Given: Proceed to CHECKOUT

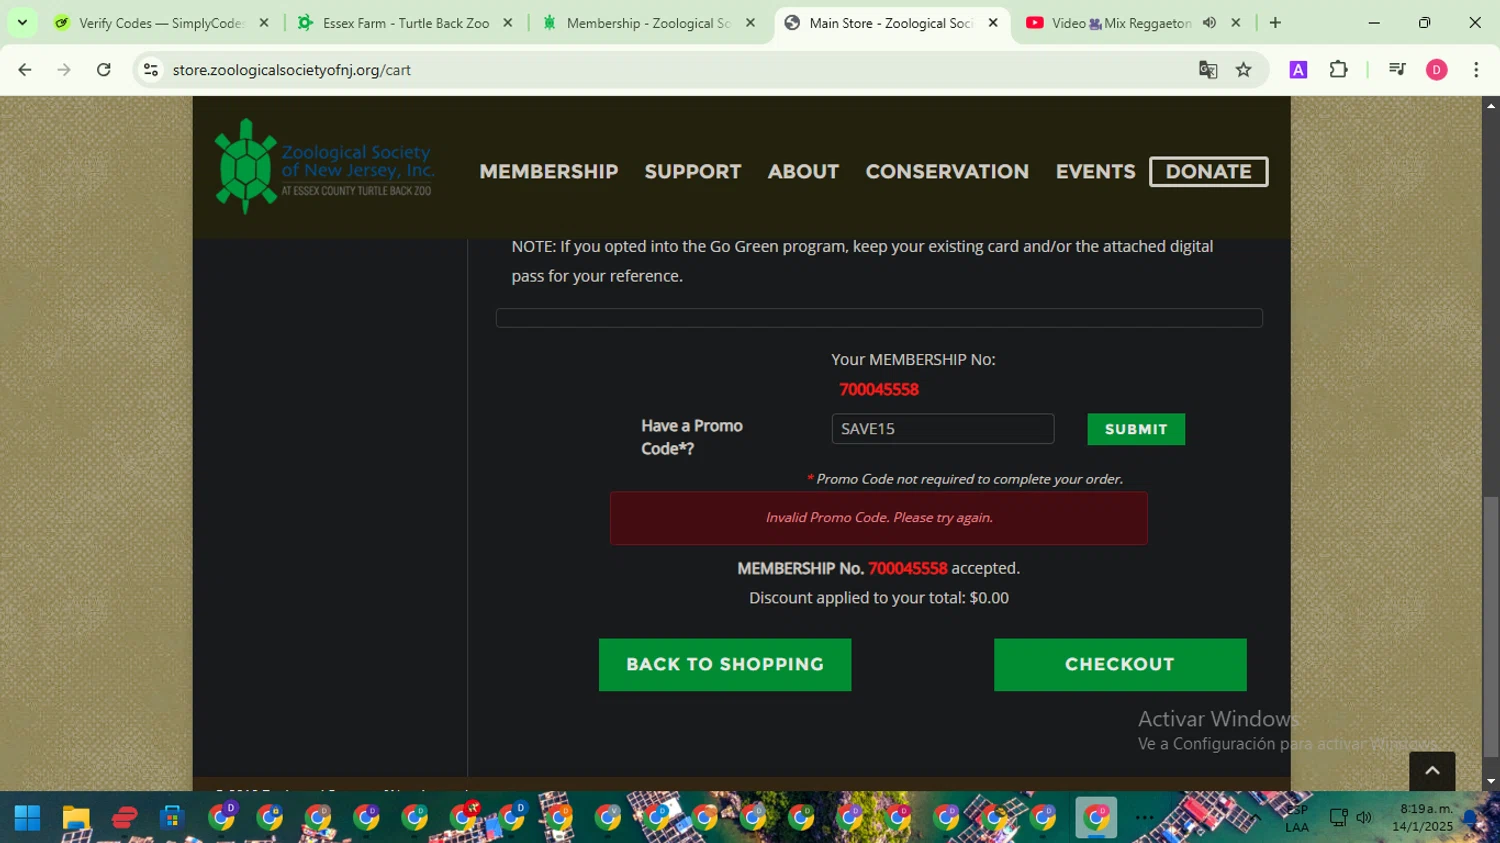Looking at the screenshot, I should (1120, 665).
